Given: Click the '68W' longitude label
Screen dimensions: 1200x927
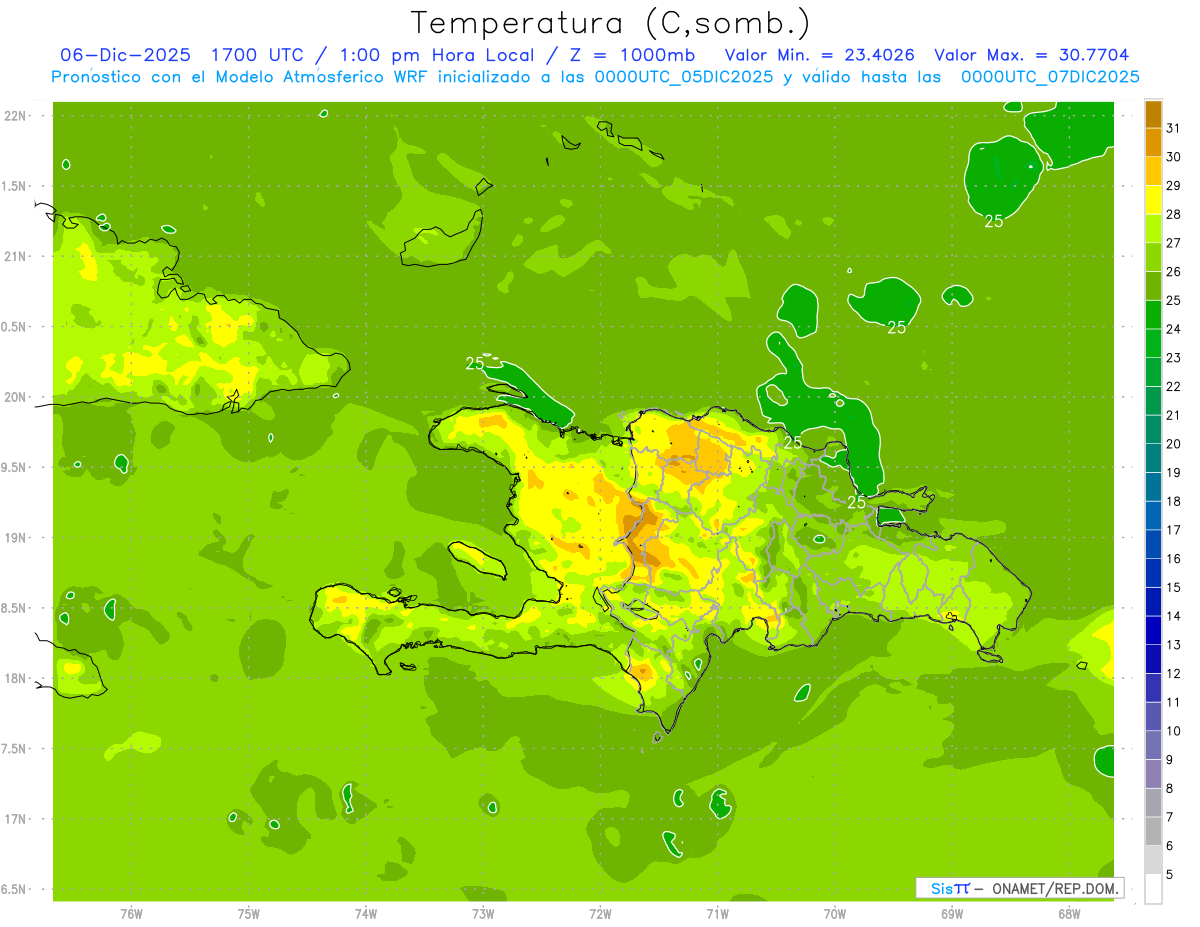Looking at the screenshot, I should [1069, 913].
